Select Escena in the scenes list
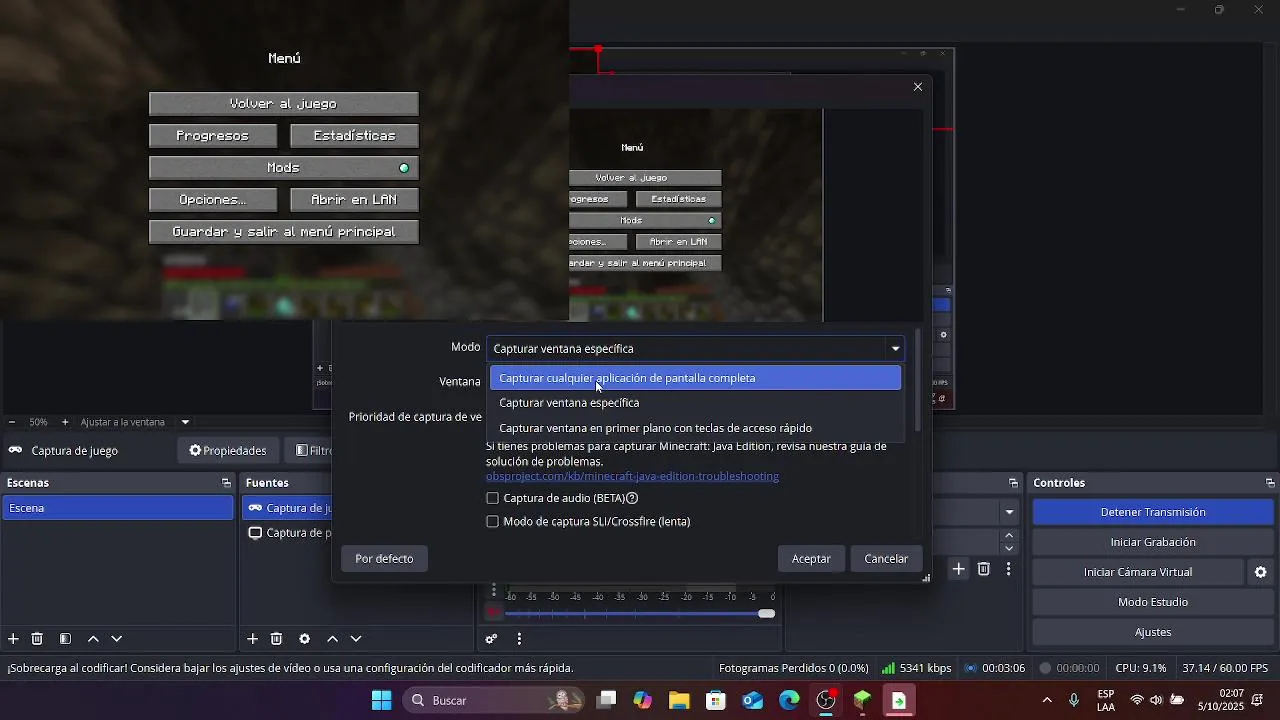 [x=117, y=508]
